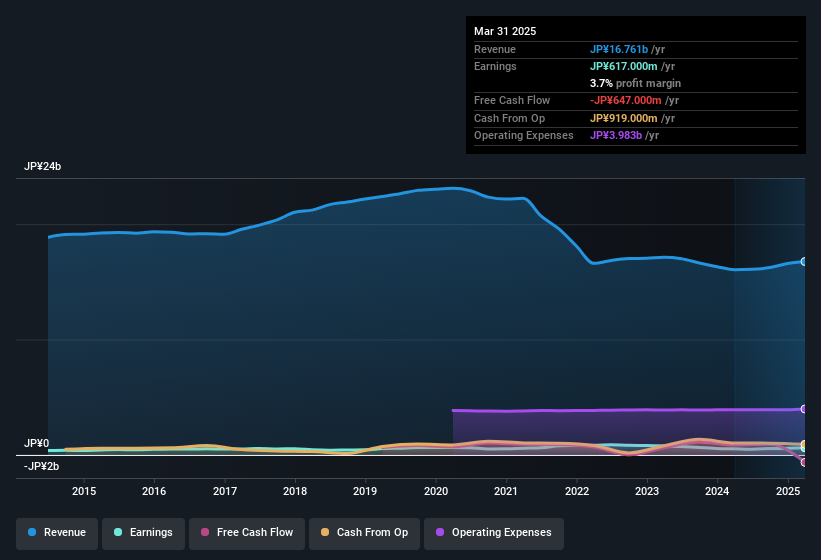Viewport: 821px width, 560px height.
Task: Click the JP¥0 y-axis label
Action: point(36,443)
